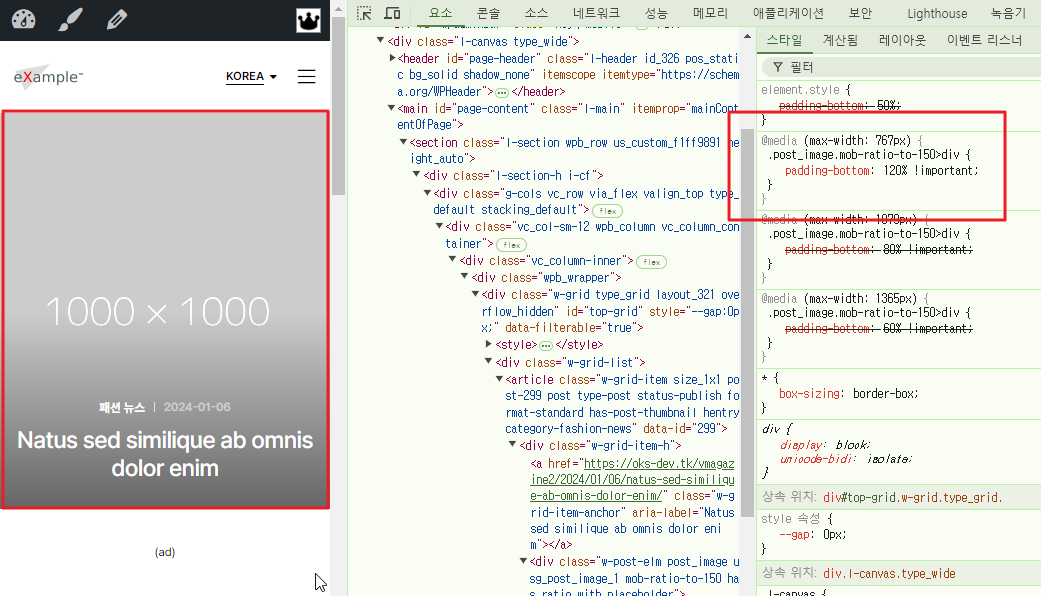This screenshot has height=596, width=1041.
Task: Activate the inspect element picker icon
Action: click(364, 13)
